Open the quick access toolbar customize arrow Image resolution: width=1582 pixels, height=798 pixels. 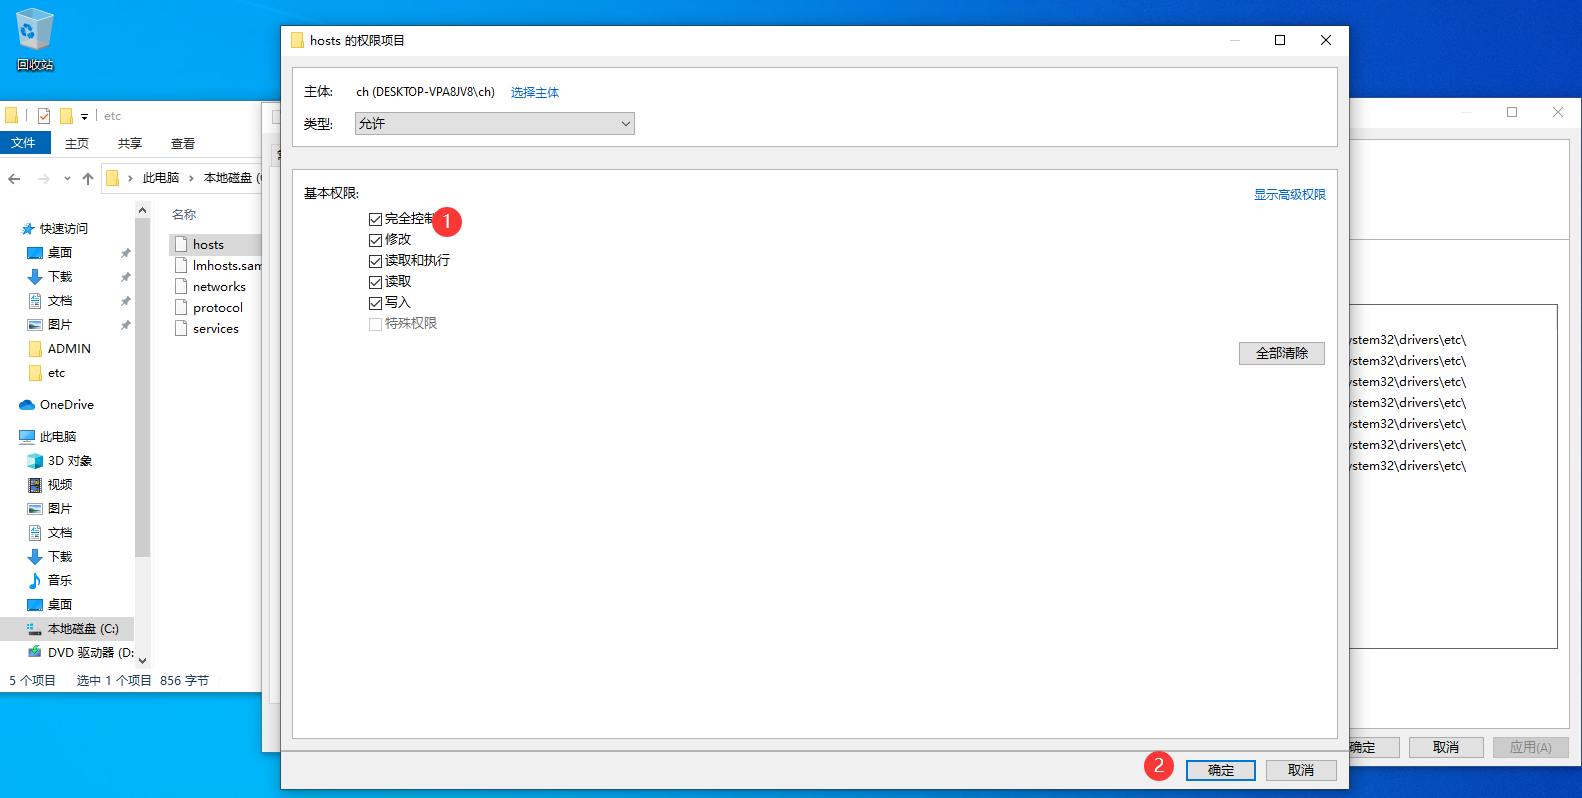84,117
